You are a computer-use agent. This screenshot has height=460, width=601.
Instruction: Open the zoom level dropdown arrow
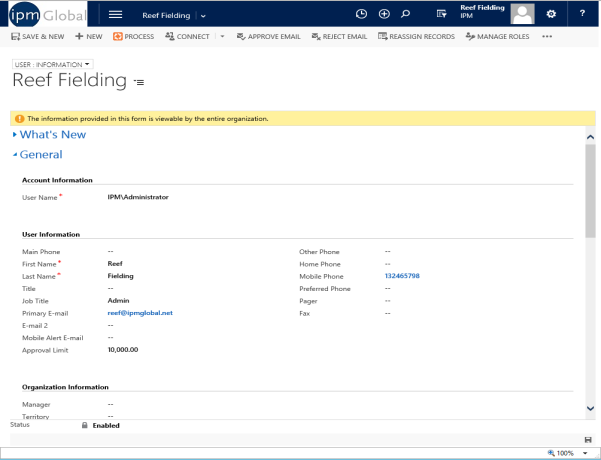[x=585, y=453]
